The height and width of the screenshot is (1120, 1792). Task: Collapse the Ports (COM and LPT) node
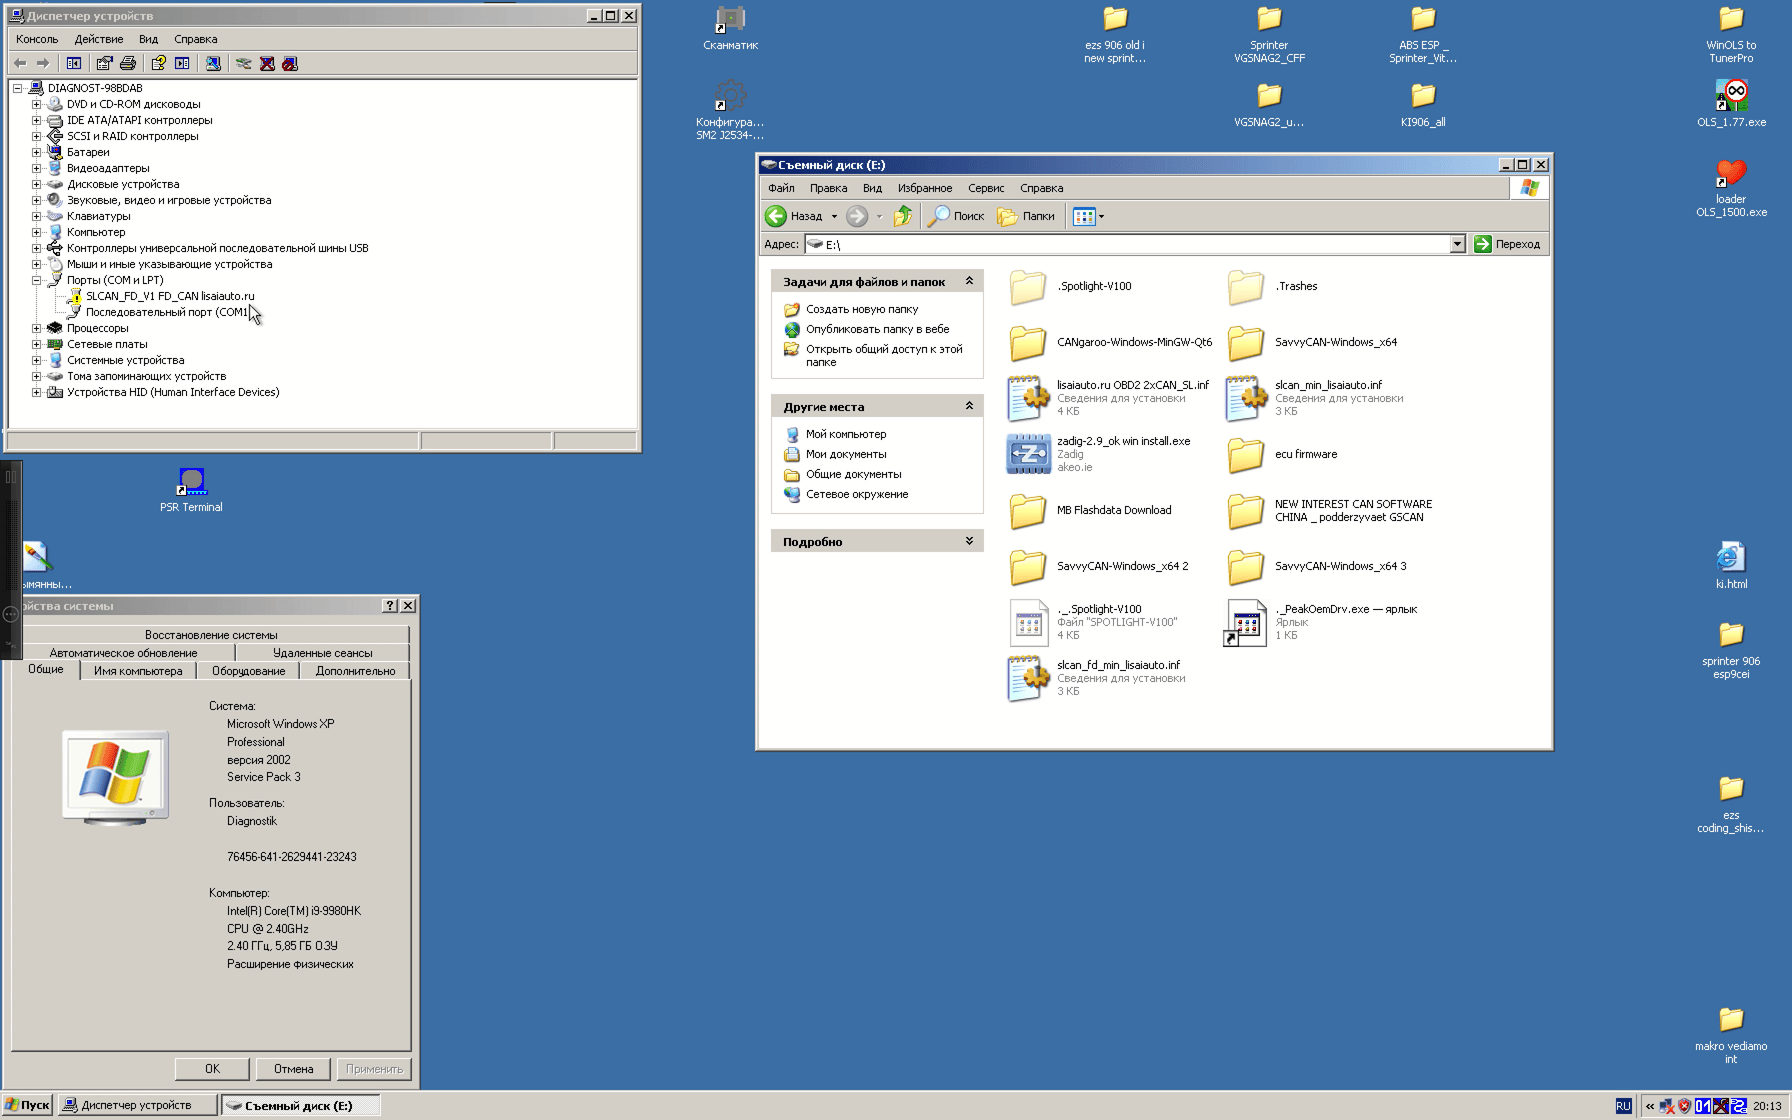[x=37, y=280]
